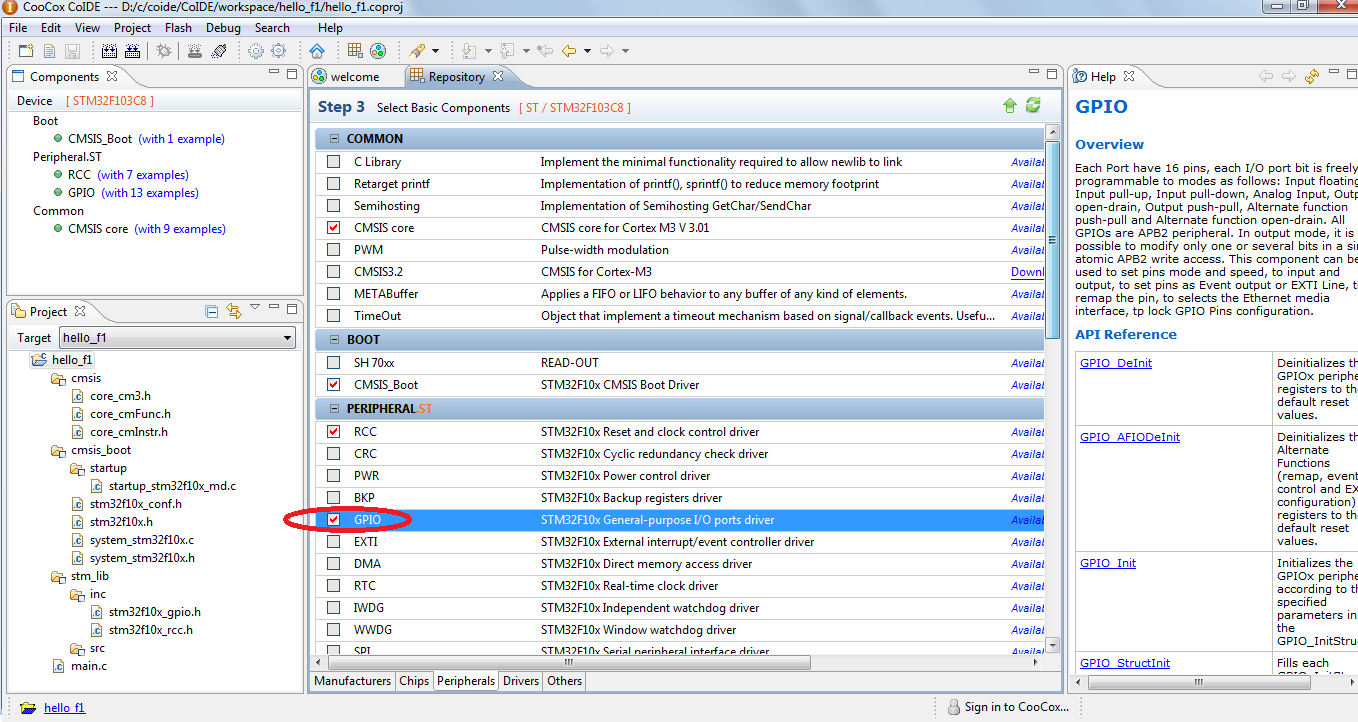Open the Back history dropdown arrow
This screenshot has width=1358, height=722.
click(x=587, y=51)
